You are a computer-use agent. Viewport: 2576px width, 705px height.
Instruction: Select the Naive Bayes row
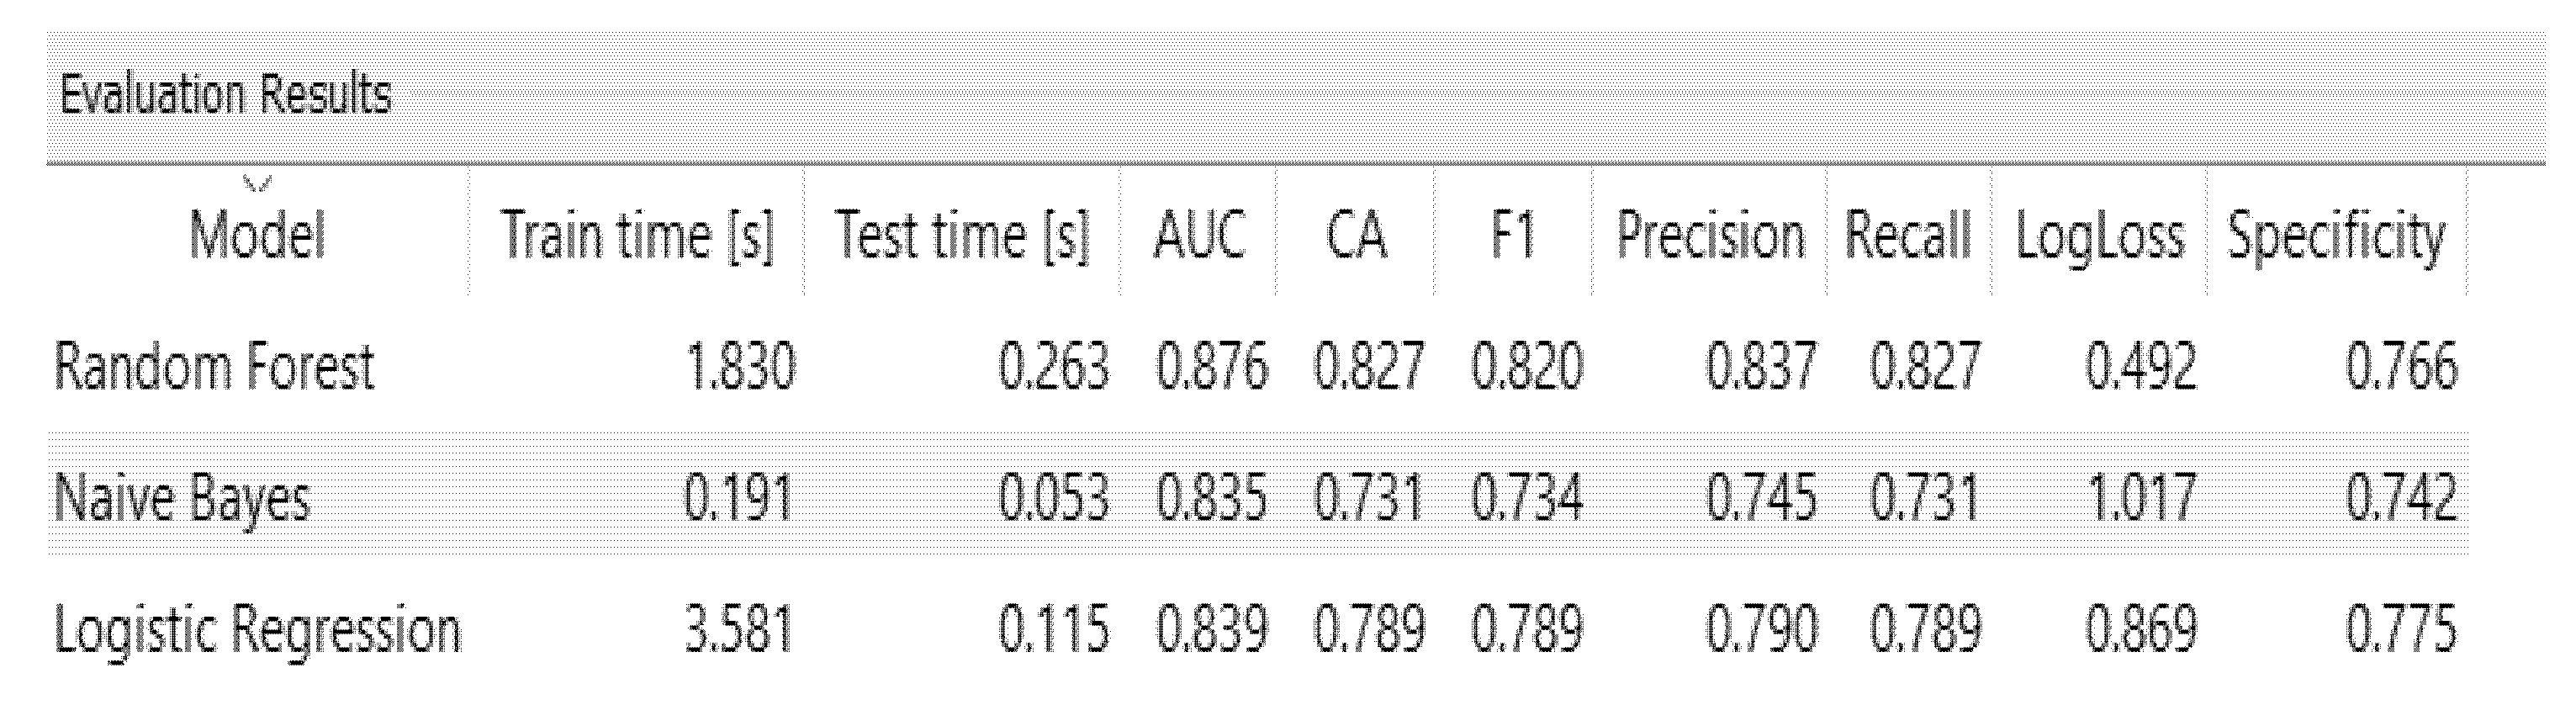point(182,498)
